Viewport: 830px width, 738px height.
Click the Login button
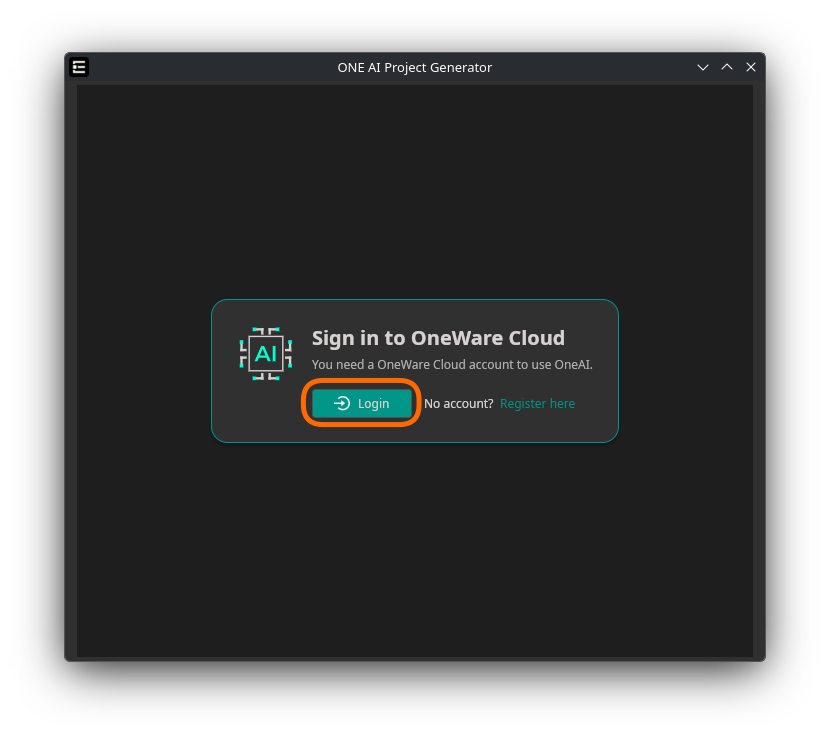pos(362,403)
